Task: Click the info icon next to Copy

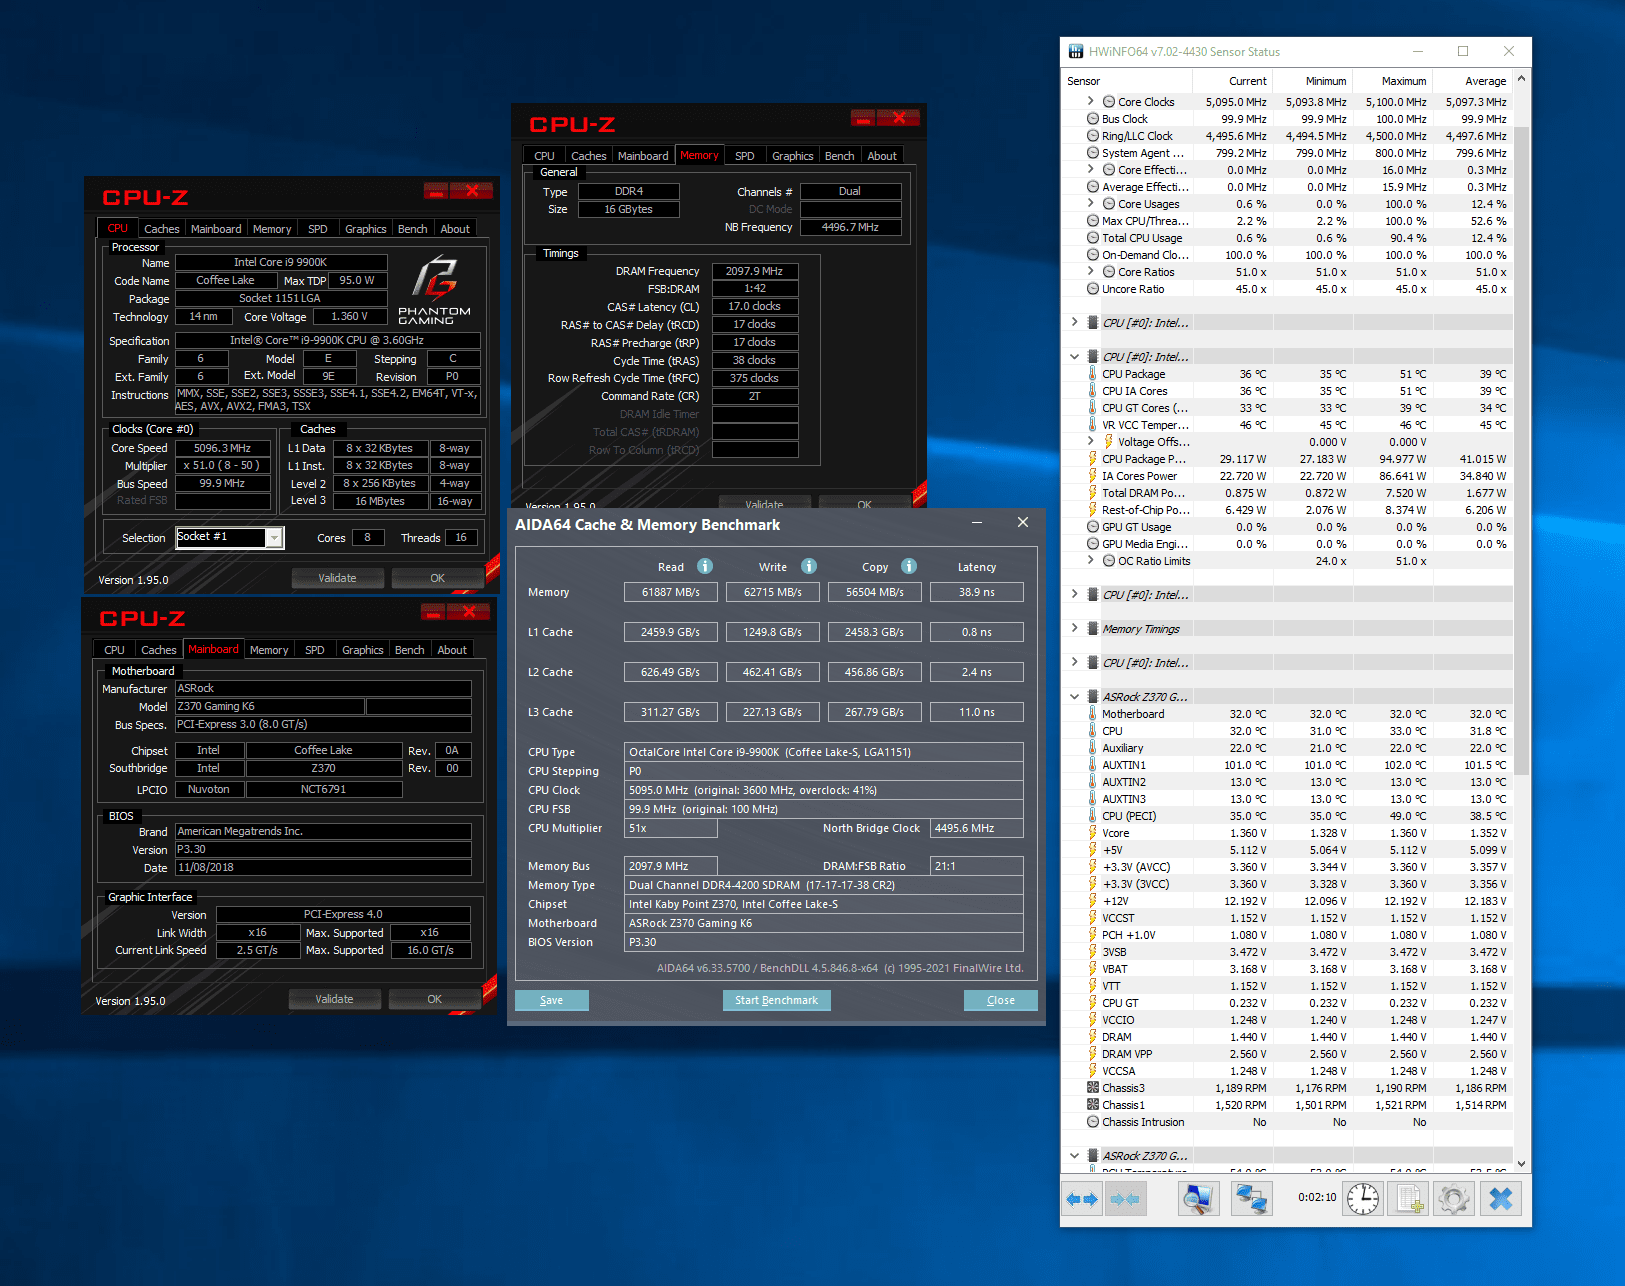Action: [909, 566]
